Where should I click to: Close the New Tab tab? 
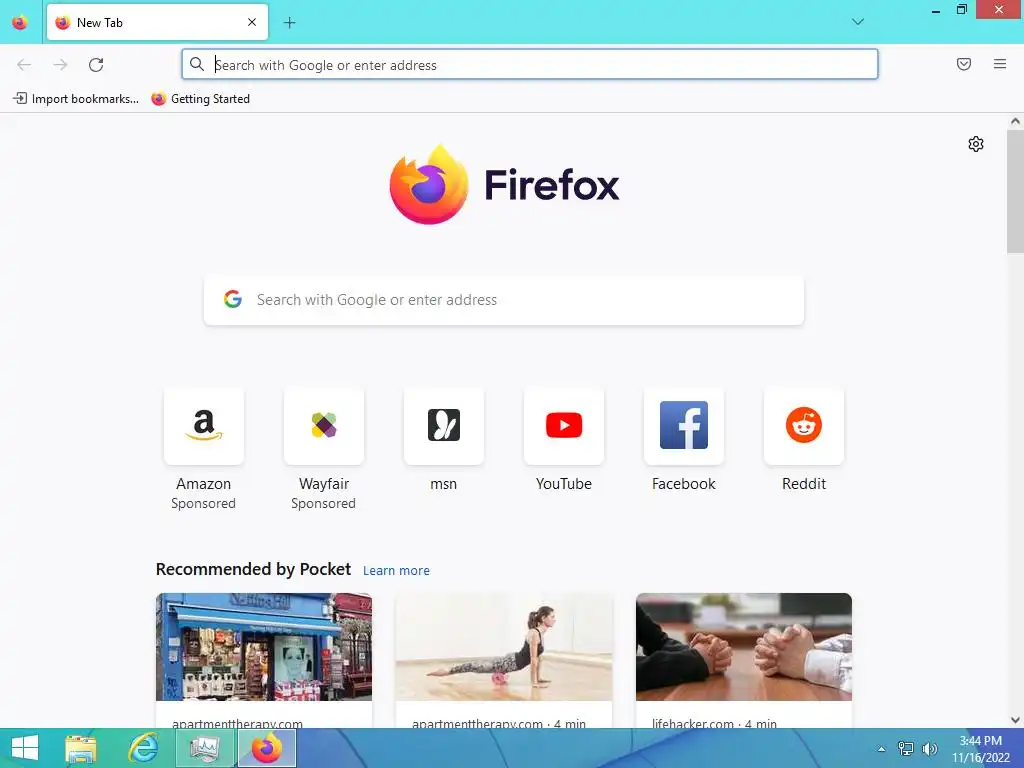(252, 22)
